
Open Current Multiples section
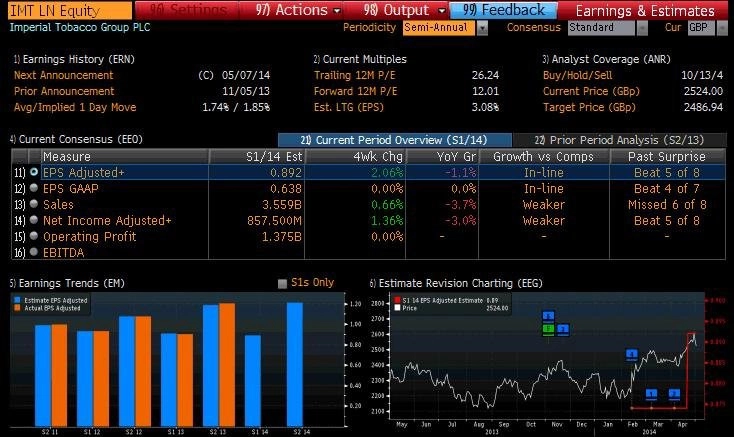(x=360, y=59)
